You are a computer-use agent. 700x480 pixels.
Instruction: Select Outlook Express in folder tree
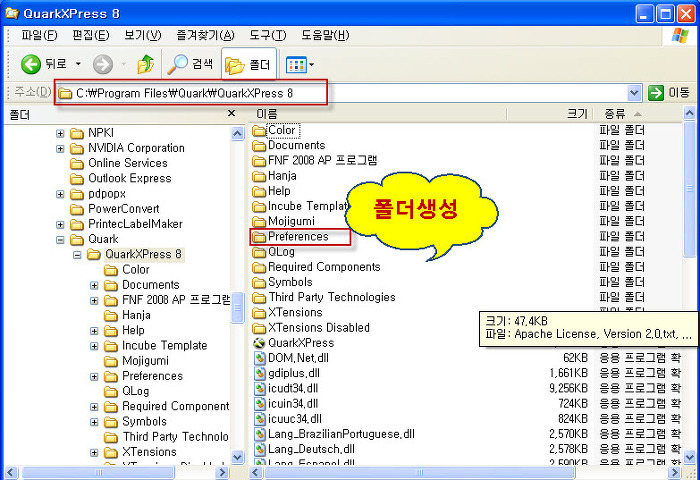pyautogui.click(x=129, y=178)
